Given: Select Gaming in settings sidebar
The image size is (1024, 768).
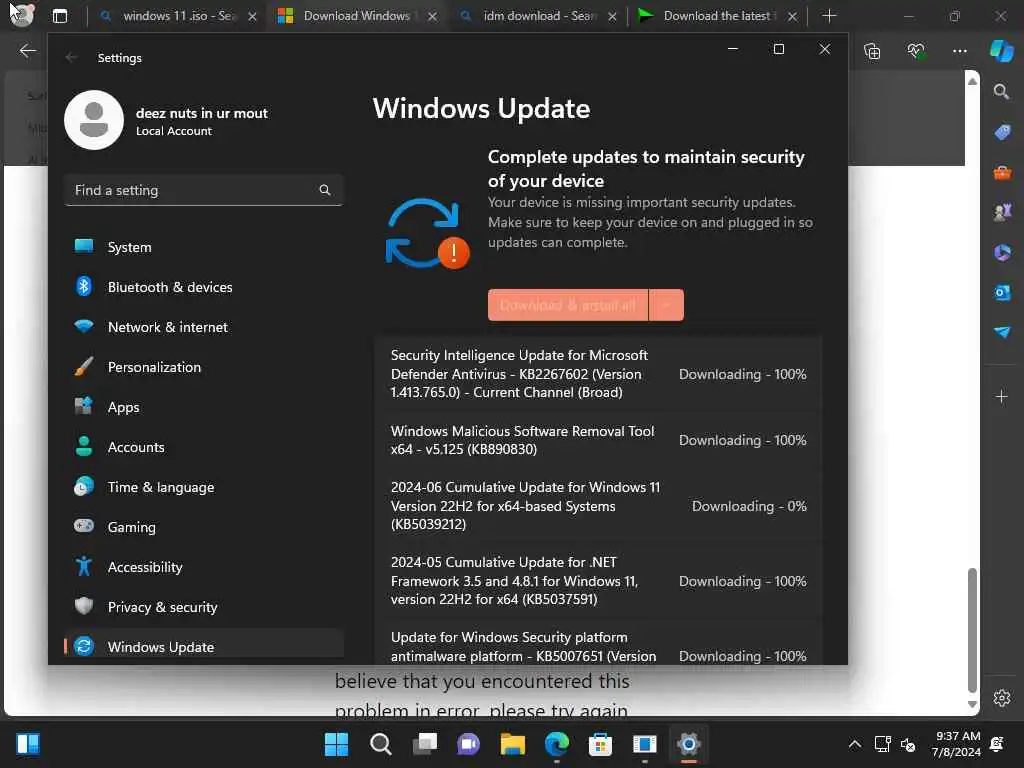Looking at the screenshot, I should click(x=204, y=526).
